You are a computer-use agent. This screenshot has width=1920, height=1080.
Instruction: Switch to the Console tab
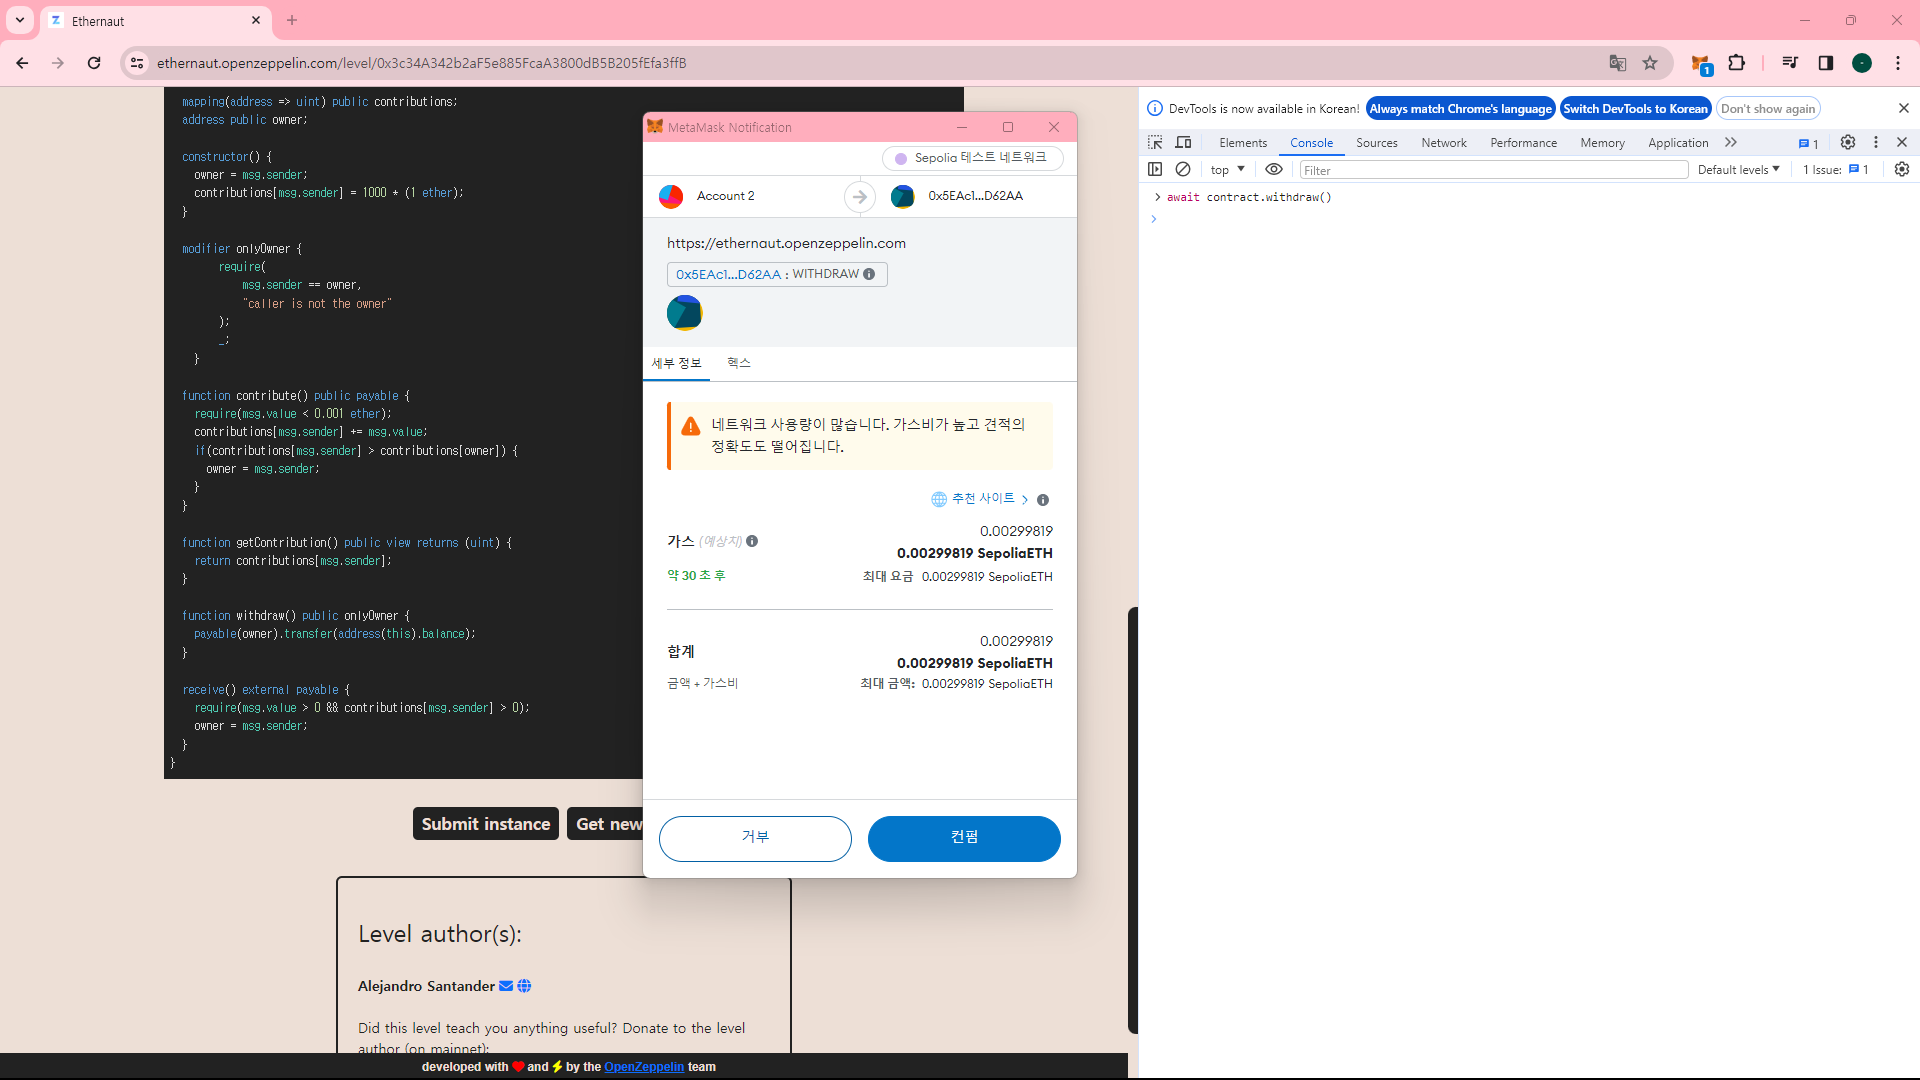(1311, 143)
